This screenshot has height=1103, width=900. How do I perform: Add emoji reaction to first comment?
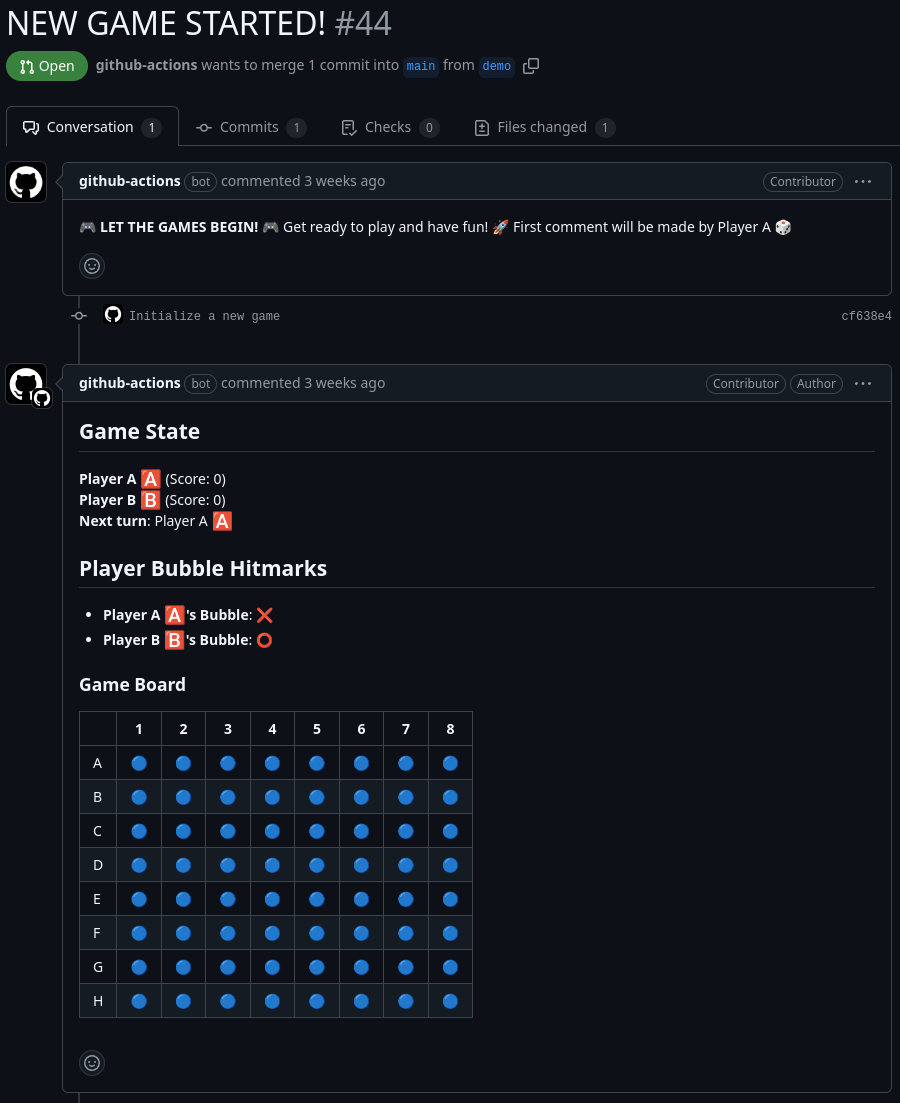tap(91, 266)
